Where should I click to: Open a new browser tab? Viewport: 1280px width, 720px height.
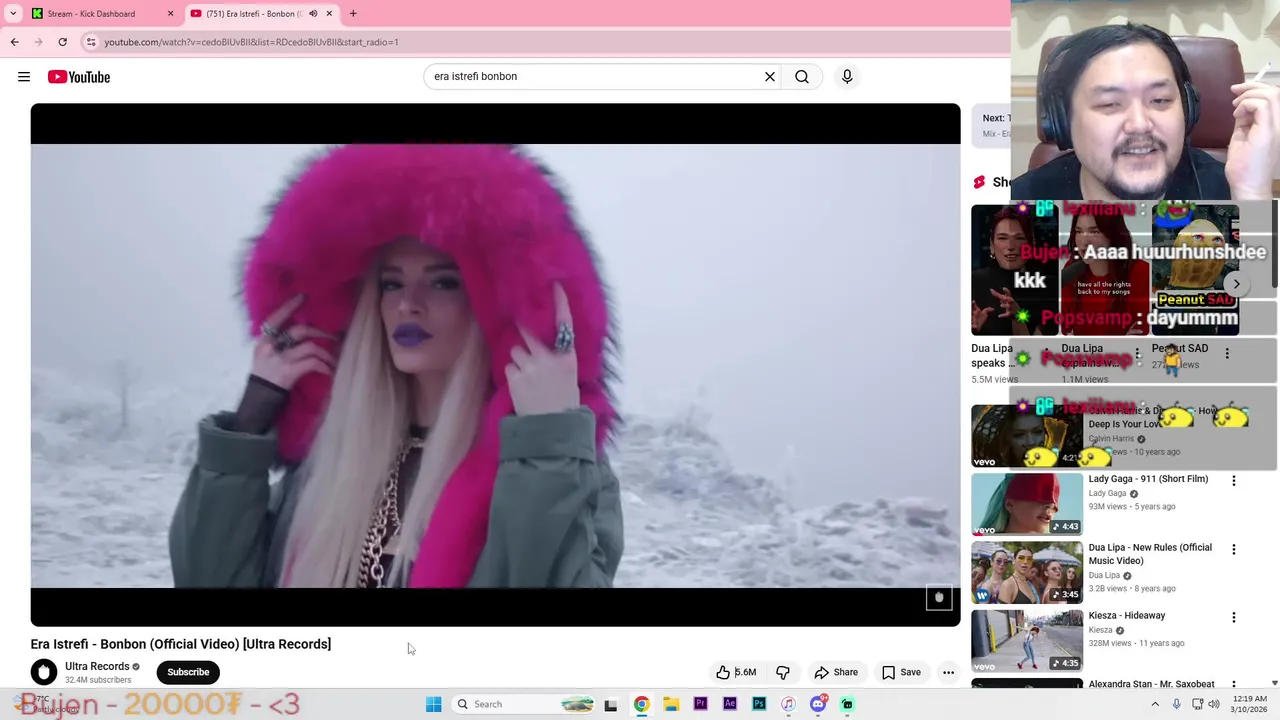(x=353, y=14)
